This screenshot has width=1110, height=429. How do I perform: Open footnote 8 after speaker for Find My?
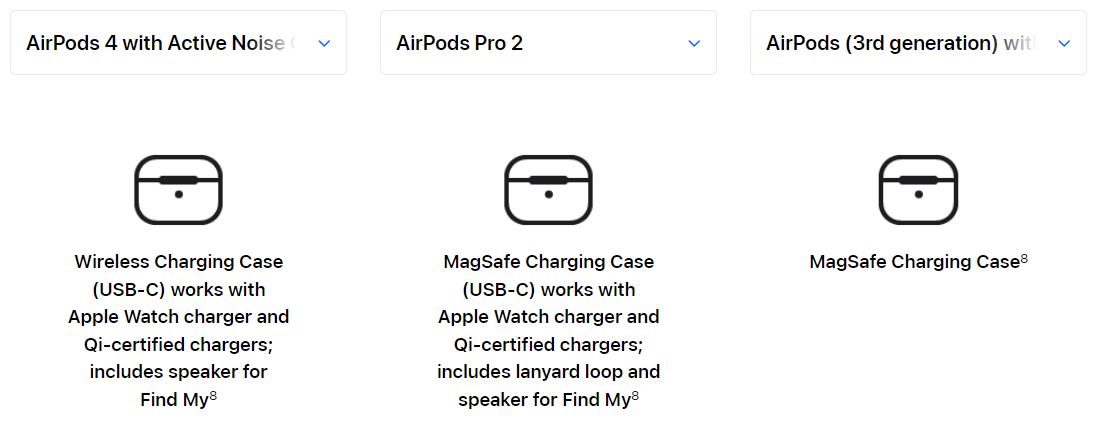[635, 396]
